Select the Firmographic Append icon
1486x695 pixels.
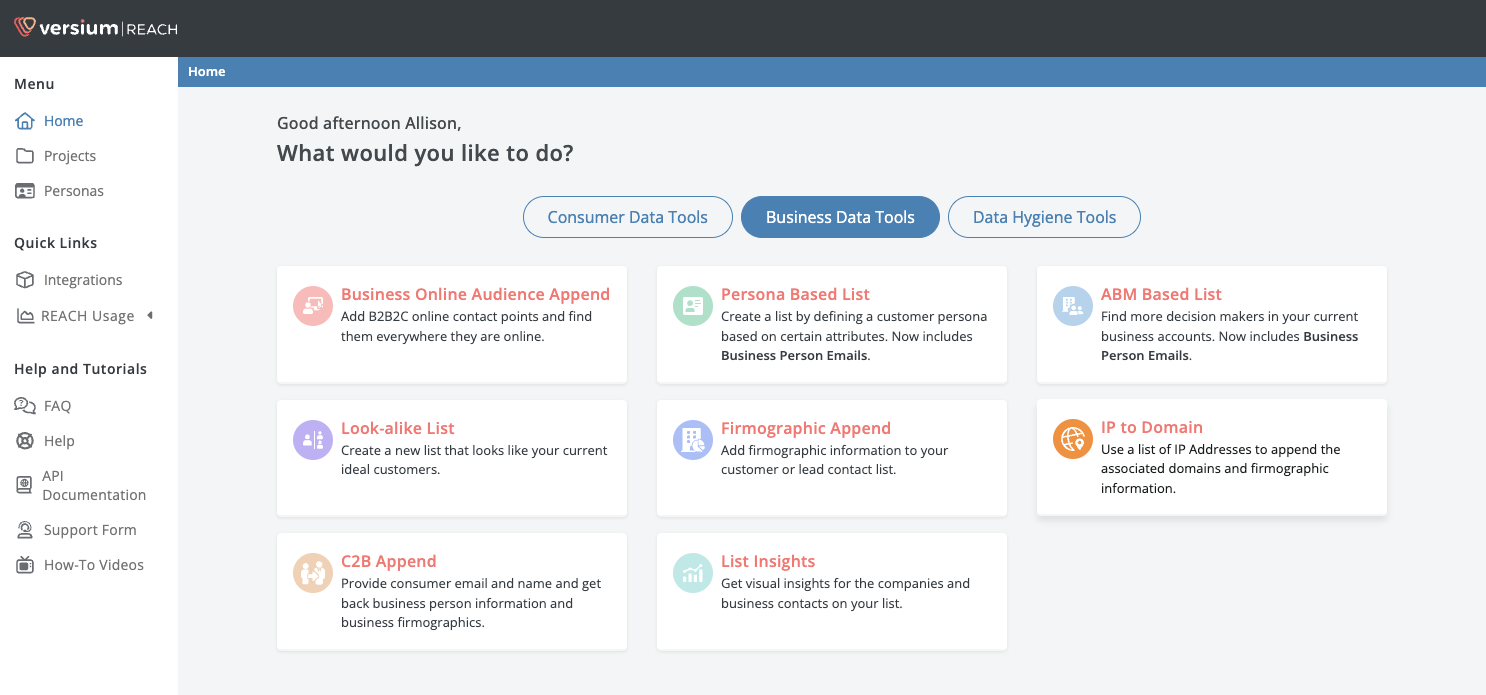[x=692, y=439]
